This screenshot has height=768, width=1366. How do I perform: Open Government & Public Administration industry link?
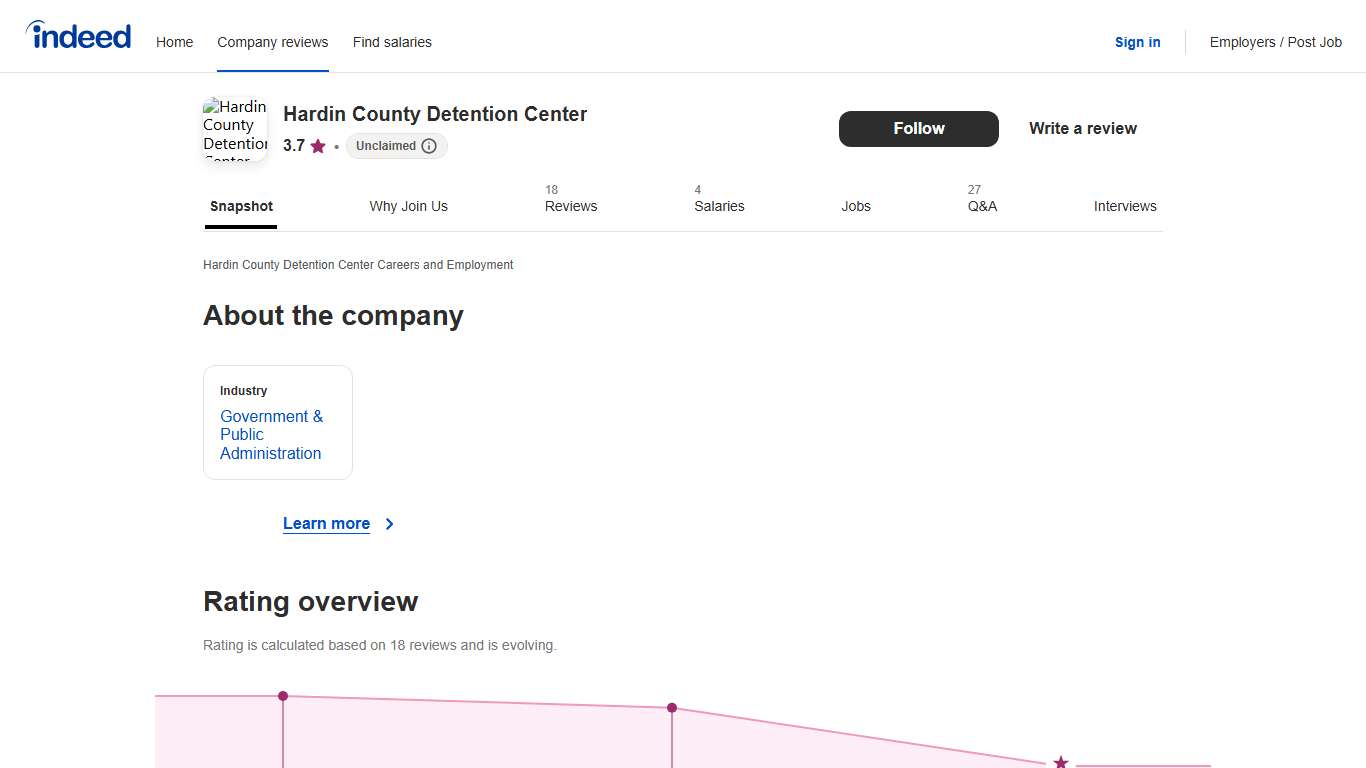point(271,435)
